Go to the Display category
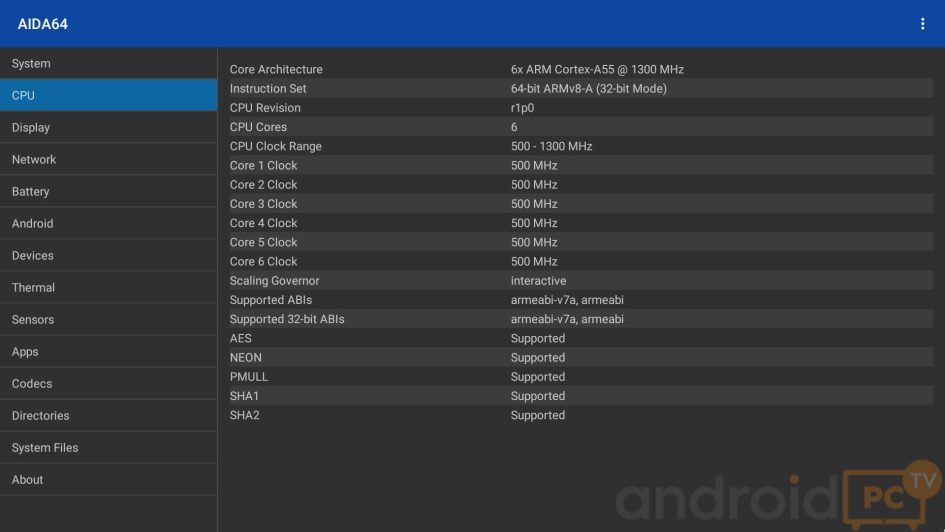945x532 pixels. pos(108,128)
